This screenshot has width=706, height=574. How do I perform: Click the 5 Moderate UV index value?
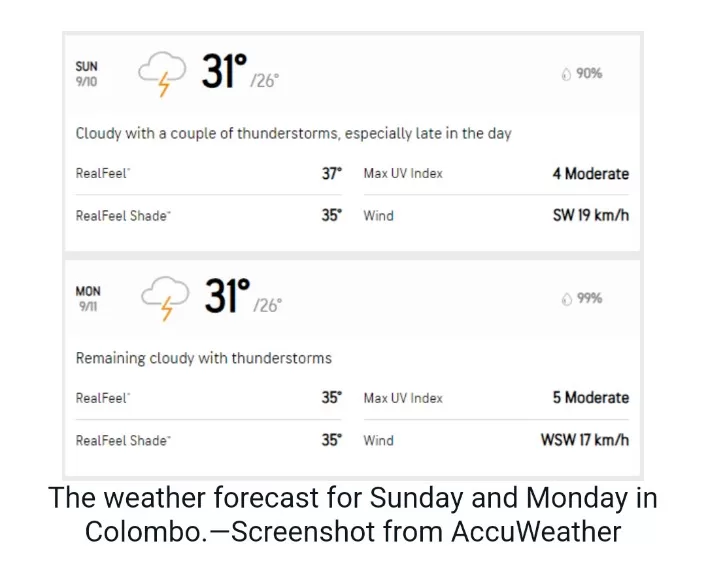click(x=591, y=398)
